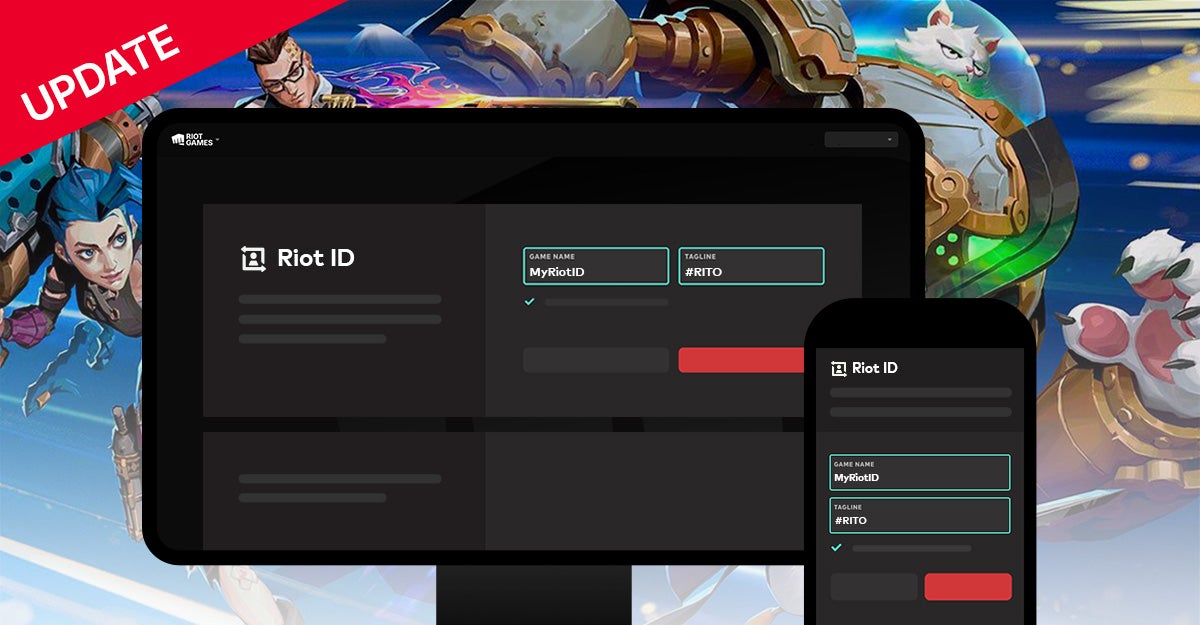Click the mobile GAME NAME input box
Screen dimensions: 1200x625
coord(920,472)
